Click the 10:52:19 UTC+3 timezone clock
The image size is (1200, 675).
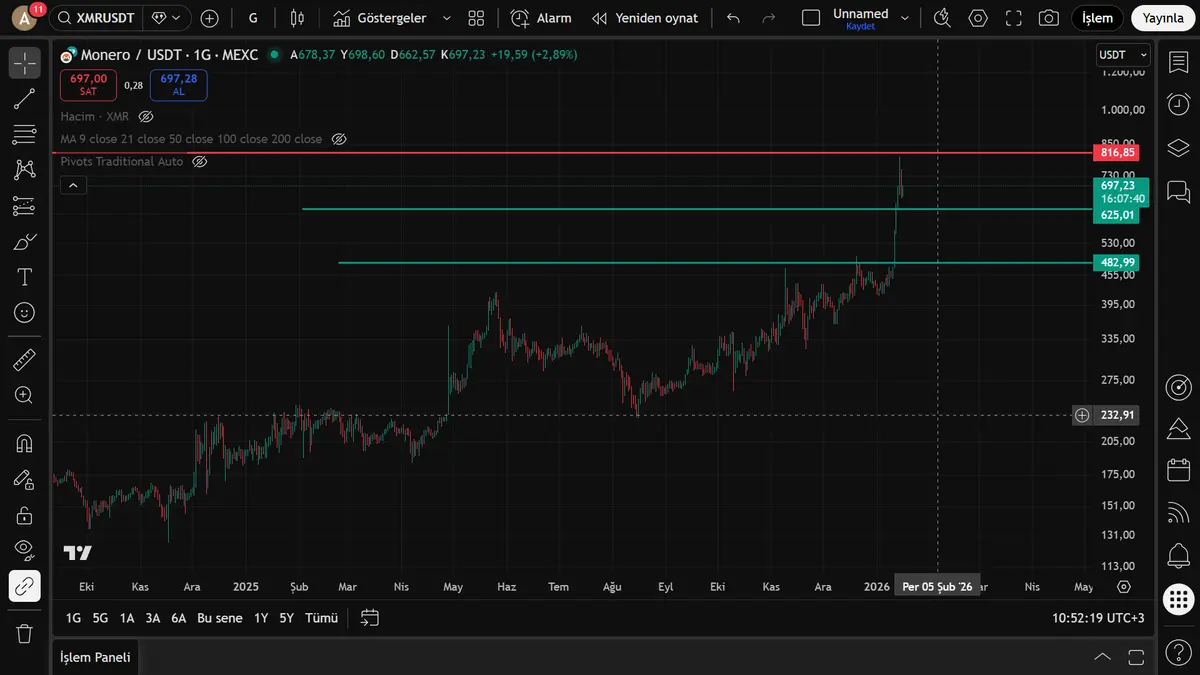click(x=1098, y=618)
